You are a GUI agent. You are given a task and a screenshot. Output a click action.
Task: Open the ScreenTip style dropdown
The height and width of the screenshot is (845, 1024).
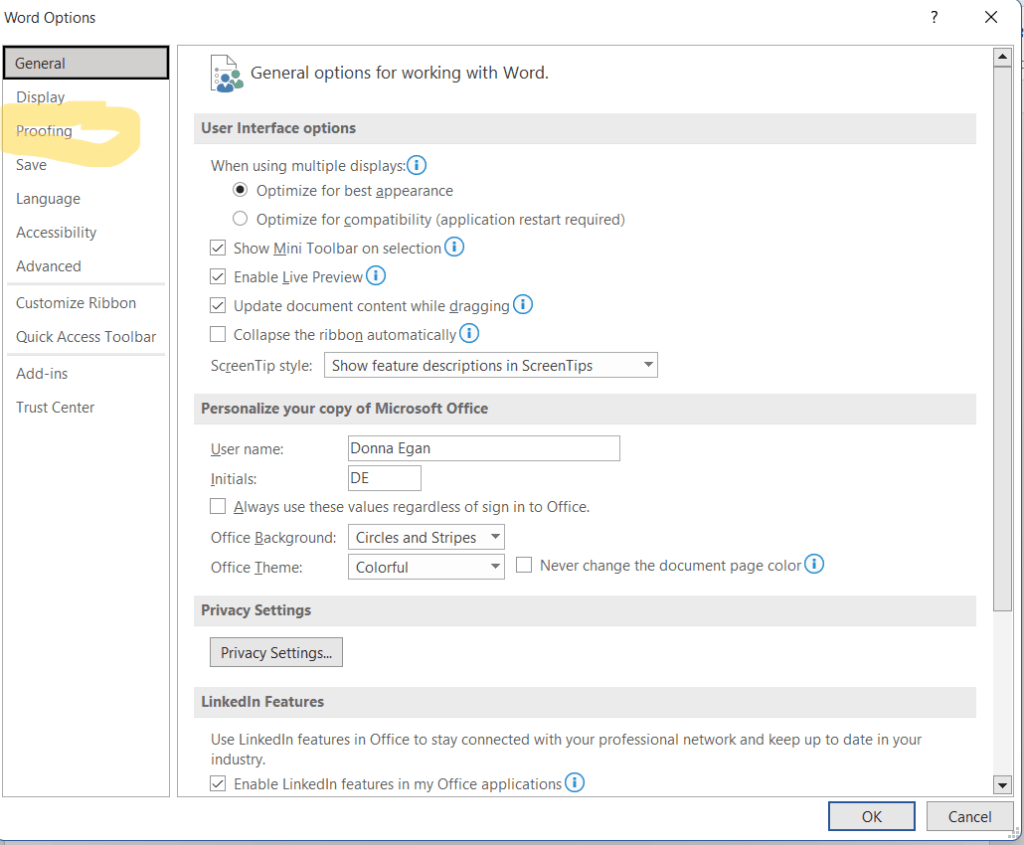[x=490, y=366]
